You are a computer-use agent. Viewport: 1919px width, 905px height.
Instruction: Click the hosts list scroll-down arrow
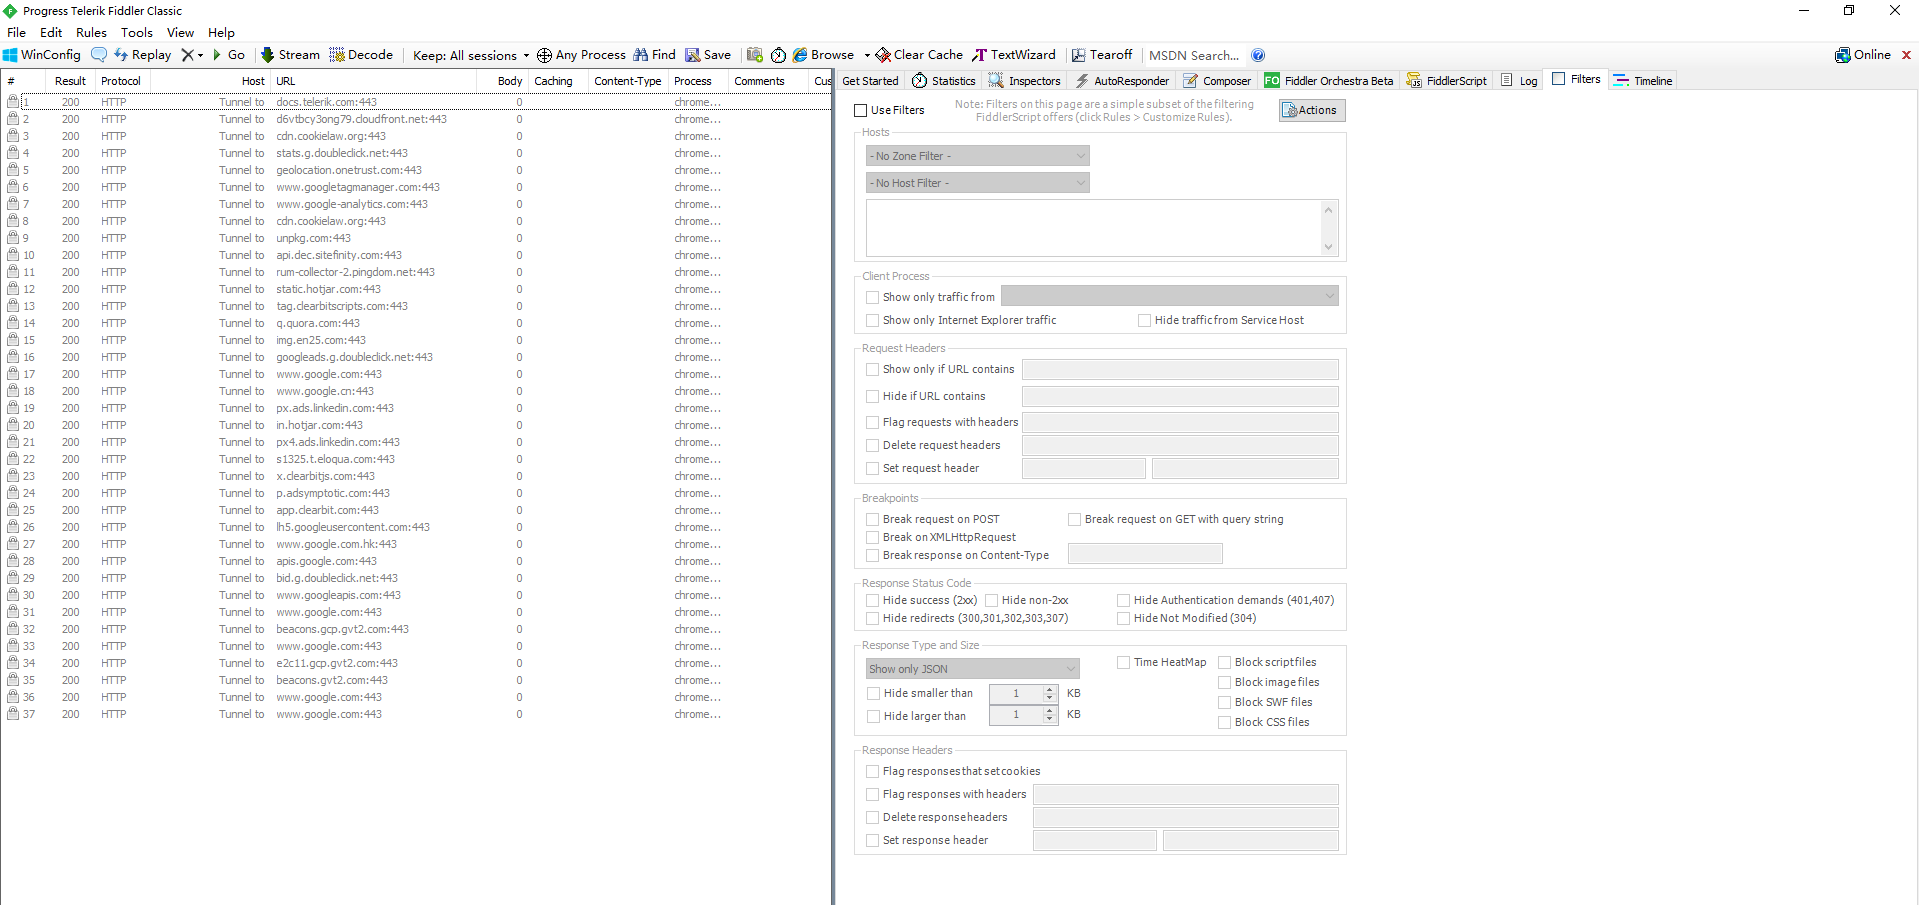click(1328, 247)
